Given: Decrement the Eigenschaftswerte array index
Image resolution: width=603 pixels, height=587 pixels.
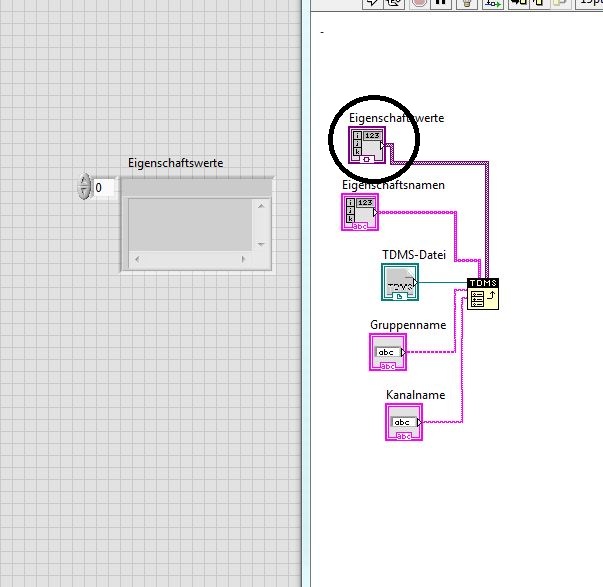Looking at the screenshot, I should 84,193.
